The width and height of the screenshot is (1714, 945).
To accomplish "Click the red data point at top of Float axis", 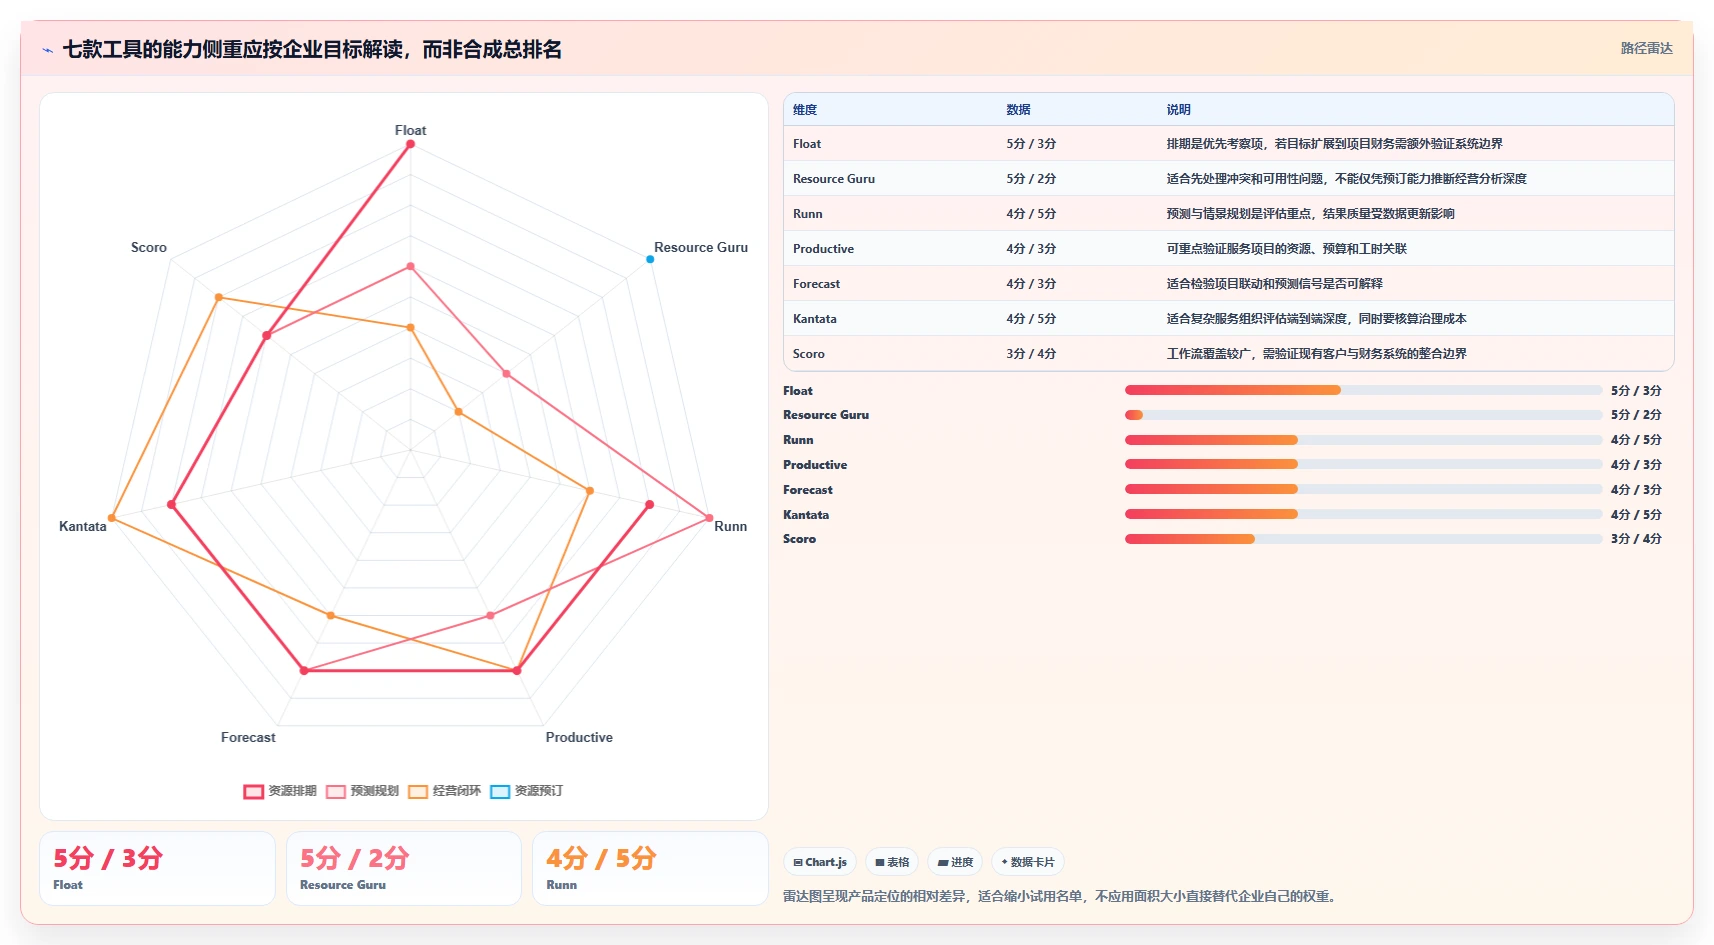I will coord(410,144).
